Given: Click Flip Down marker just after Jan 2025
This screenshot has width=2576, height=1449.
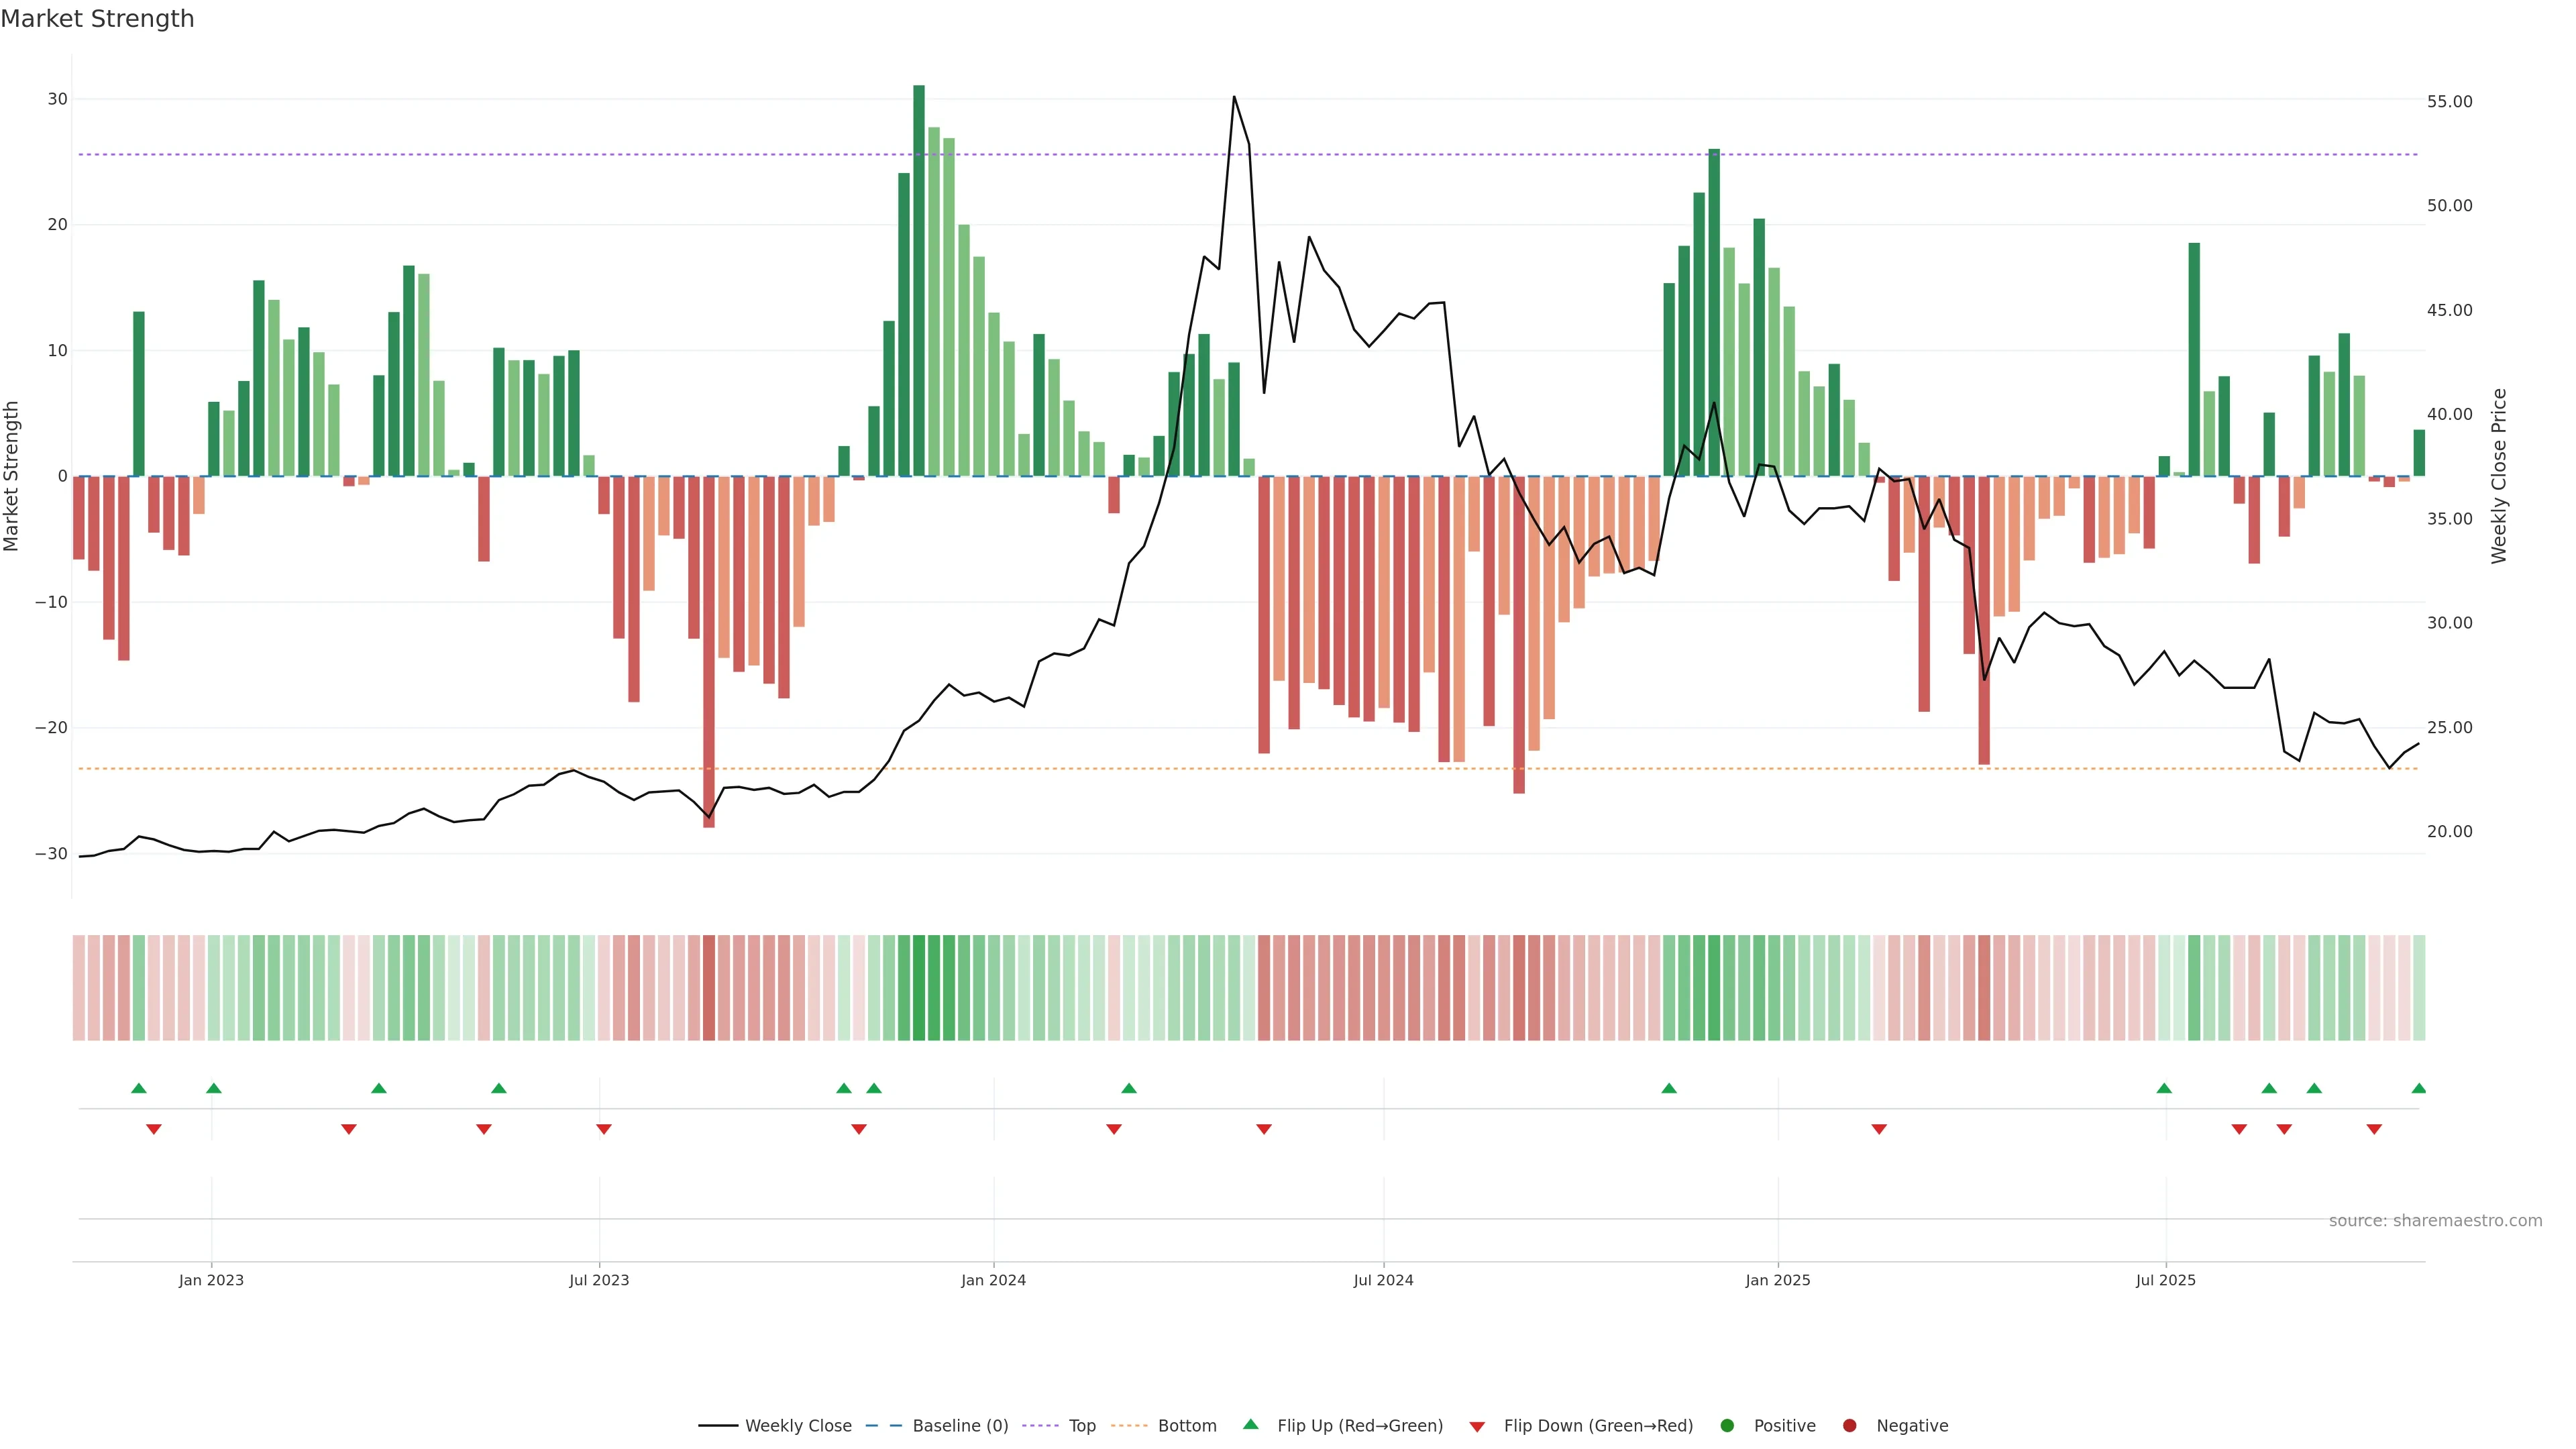Looking at the screenshot, I should tap(1879, 1129).
